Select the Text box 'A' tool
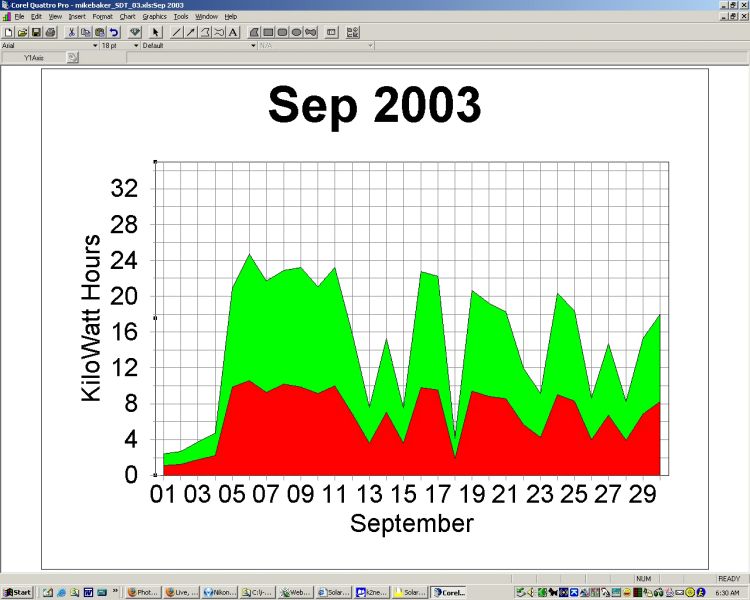Image resolution: width=750 pixels, height=600 pixels. tap(233, 32)
